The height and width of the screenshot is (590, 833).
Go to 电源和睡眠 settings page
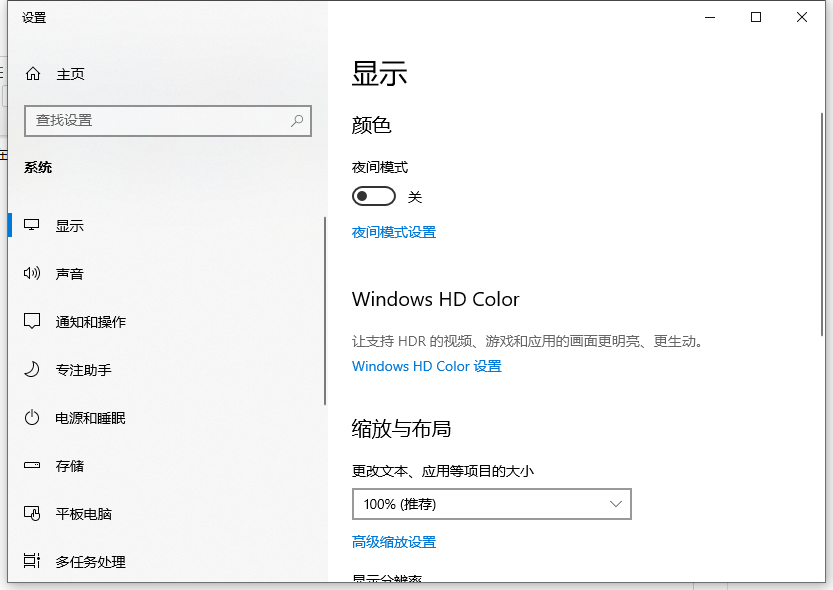[x=90, y=418]
